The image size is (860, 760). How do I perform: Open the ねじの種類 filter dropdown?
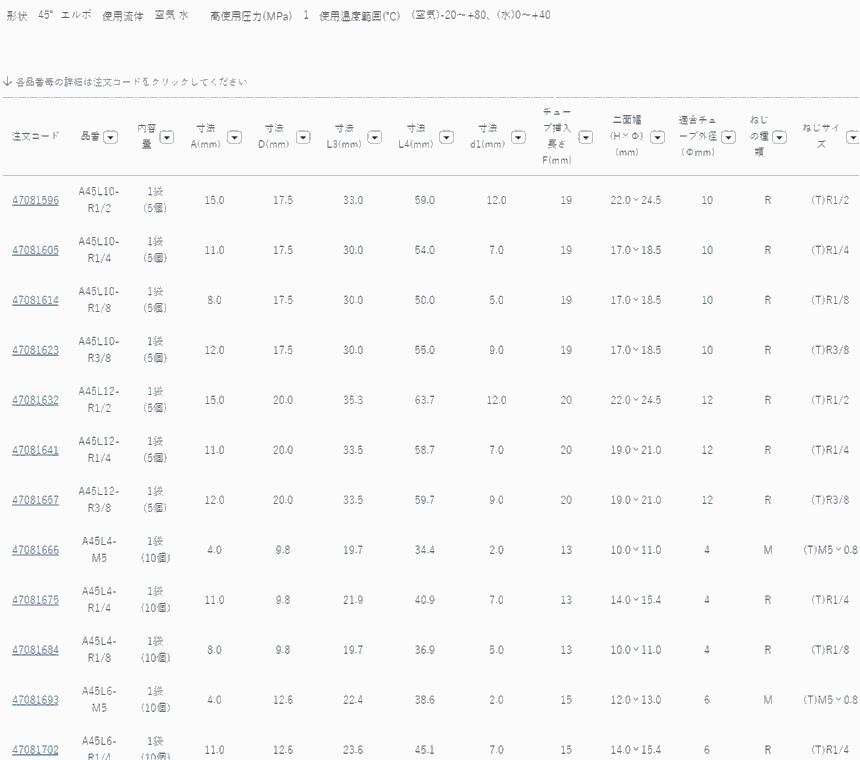coord(779,136)
